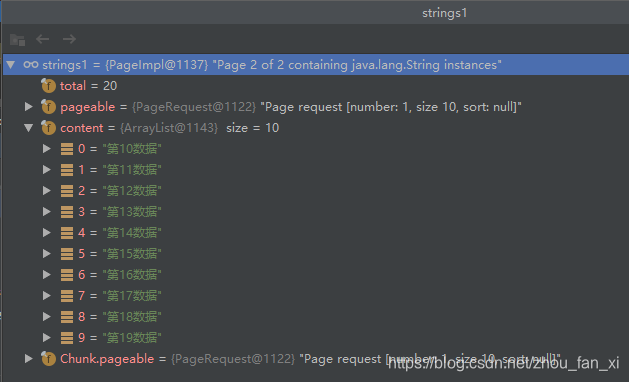Click the field icon next to total
The image size is (629, 382).
pos(48,85)
